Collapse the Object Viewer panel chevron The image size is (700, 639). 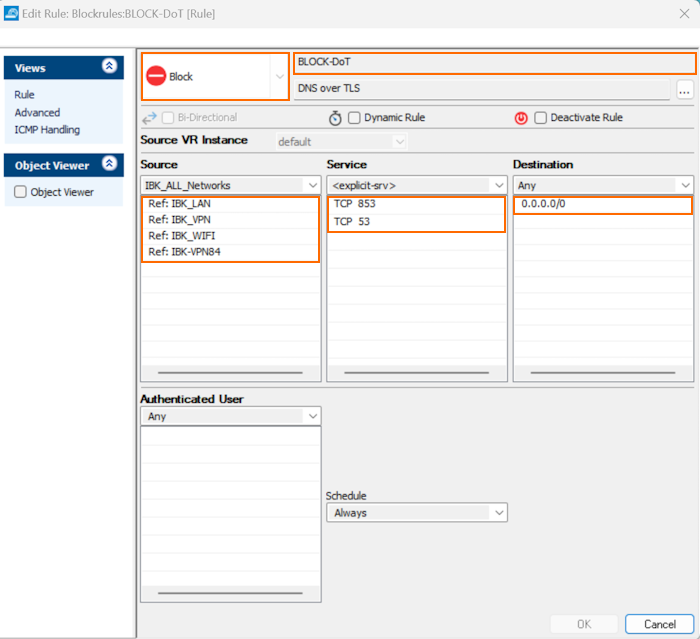click(109, 165)
